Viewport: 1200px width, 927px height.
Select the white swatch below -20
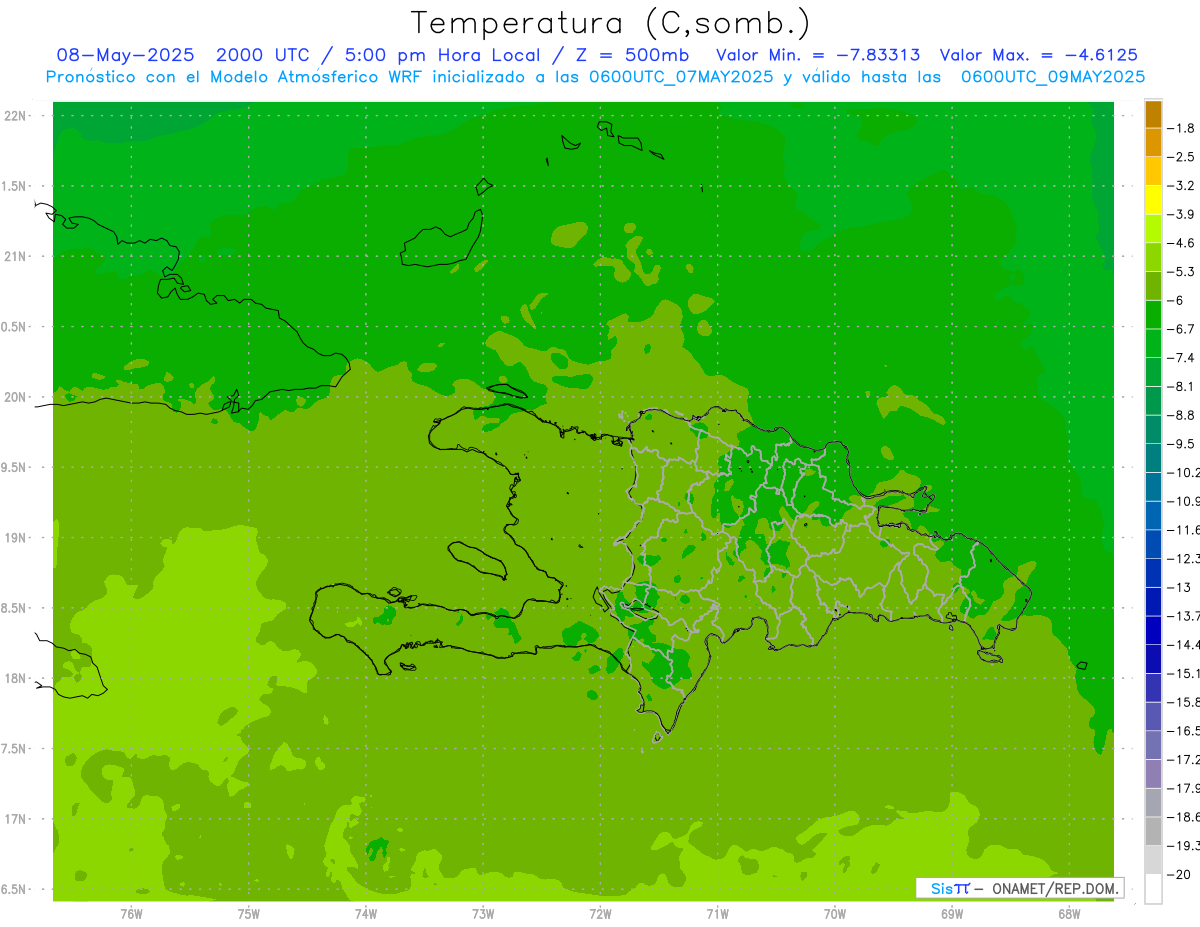1153,889
